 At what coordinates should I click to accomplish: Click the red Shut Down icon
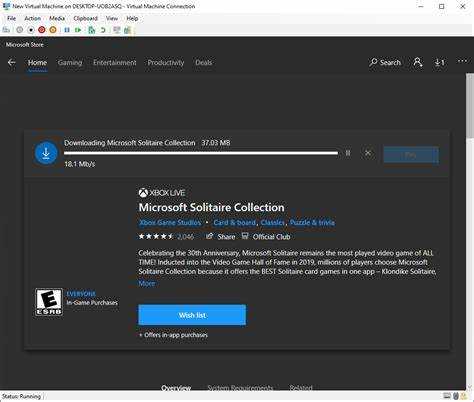(42, 30)
